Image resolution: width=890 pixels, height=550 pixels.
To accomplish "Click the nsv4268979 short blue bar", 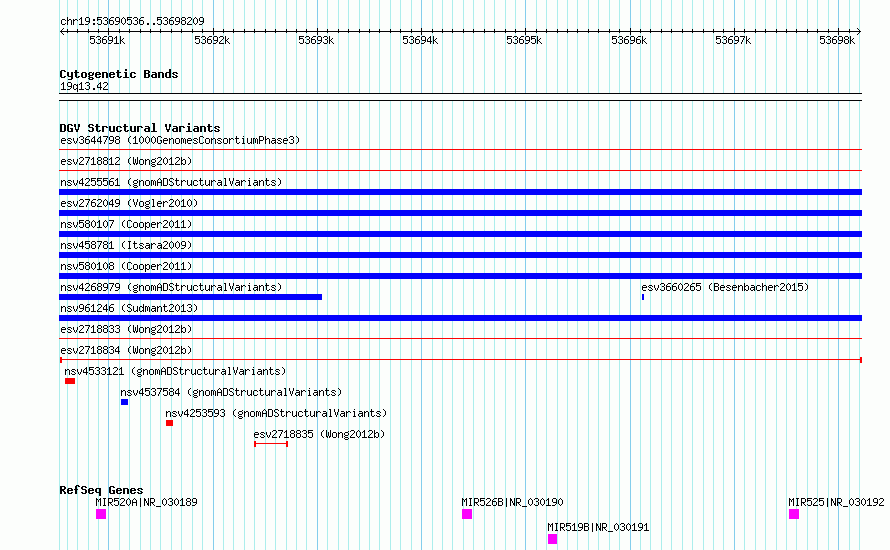I will (x=191, y=297).
